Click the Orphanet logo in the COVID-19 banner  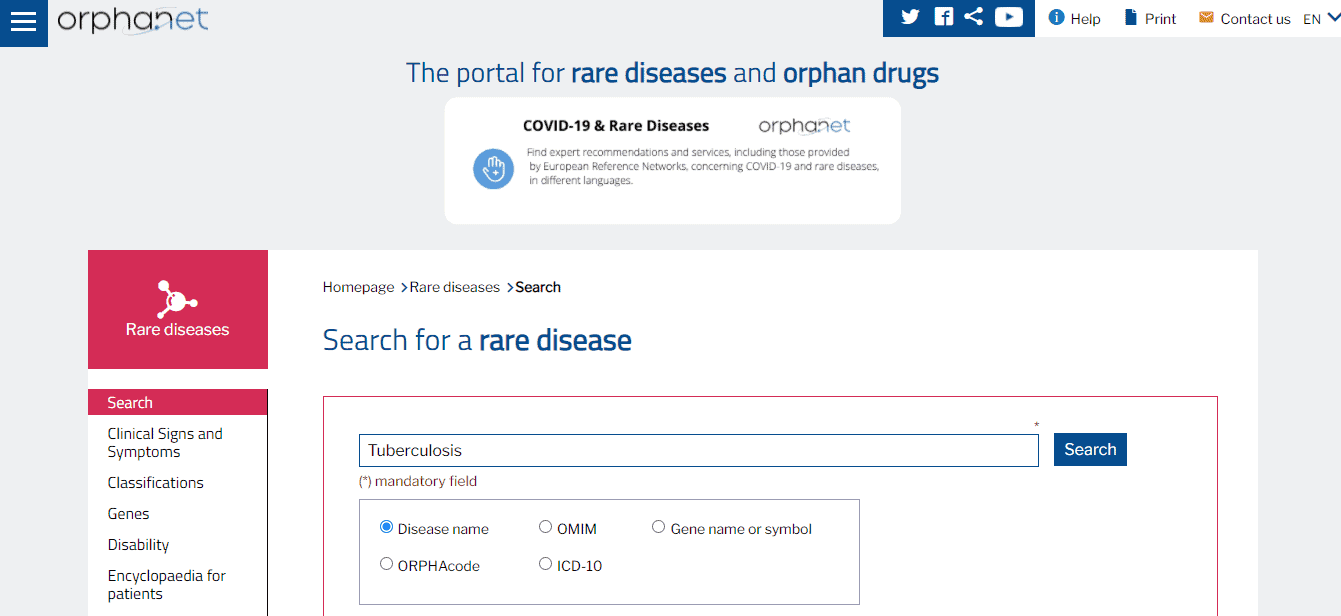click(805, 125)
